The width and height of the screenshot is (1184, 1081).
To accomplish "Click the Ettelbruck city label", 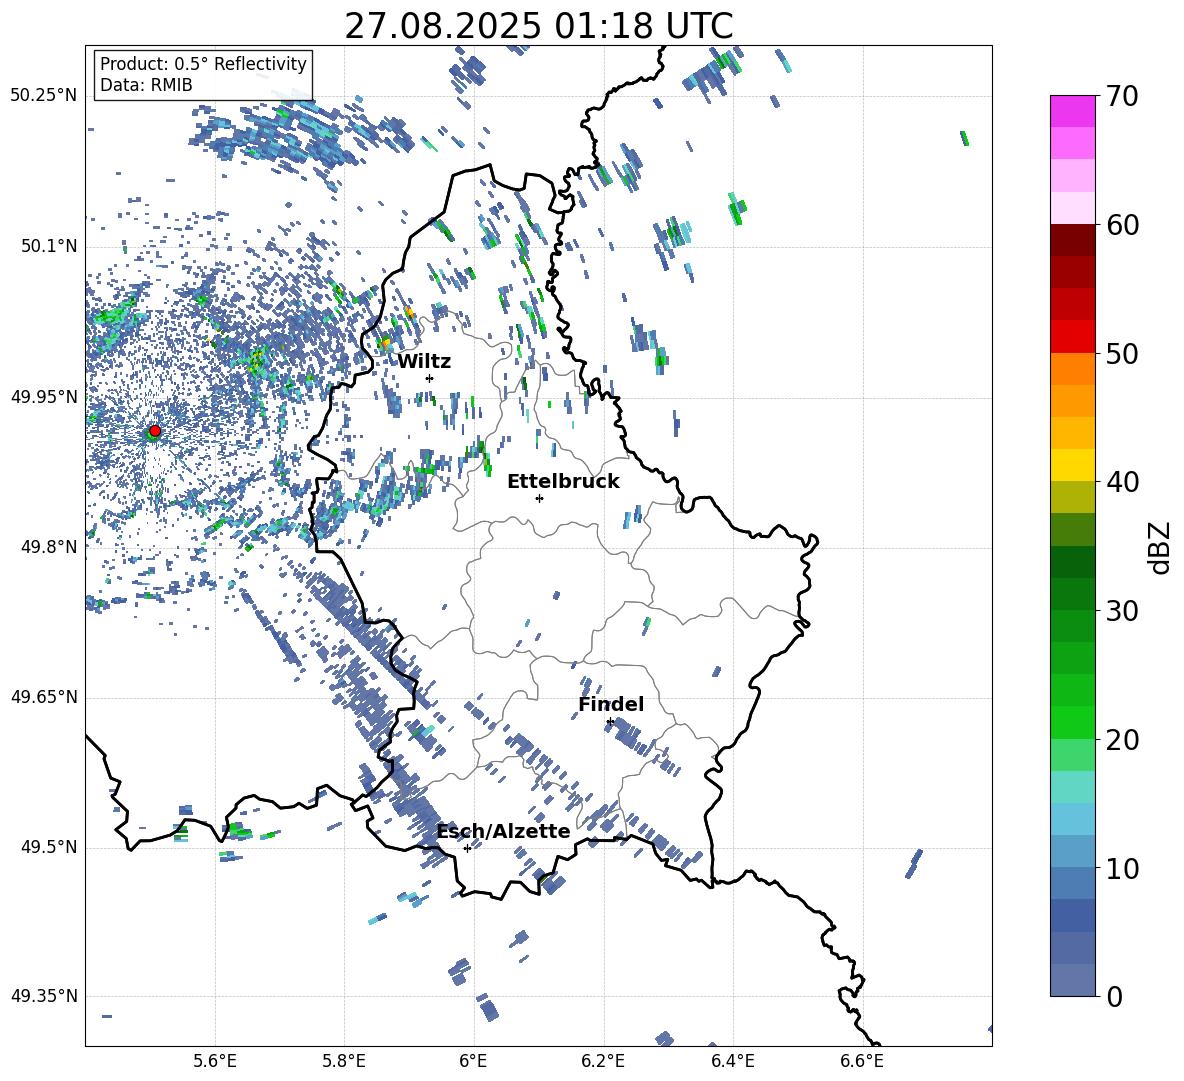I will 563,482.
